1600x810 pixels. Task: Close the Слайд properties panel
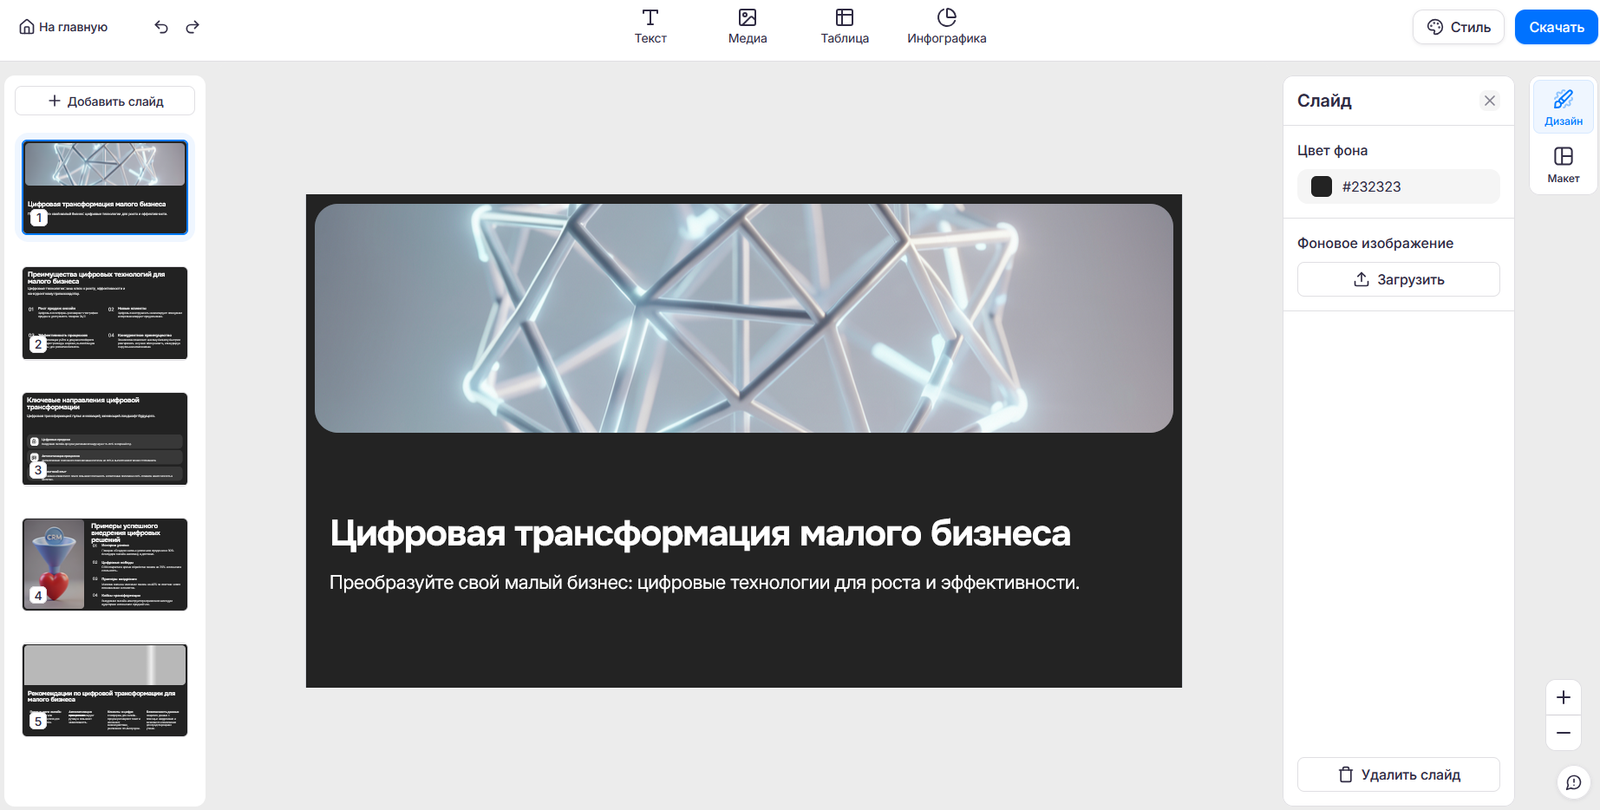pyautogui.click(x=1490, y=101)
